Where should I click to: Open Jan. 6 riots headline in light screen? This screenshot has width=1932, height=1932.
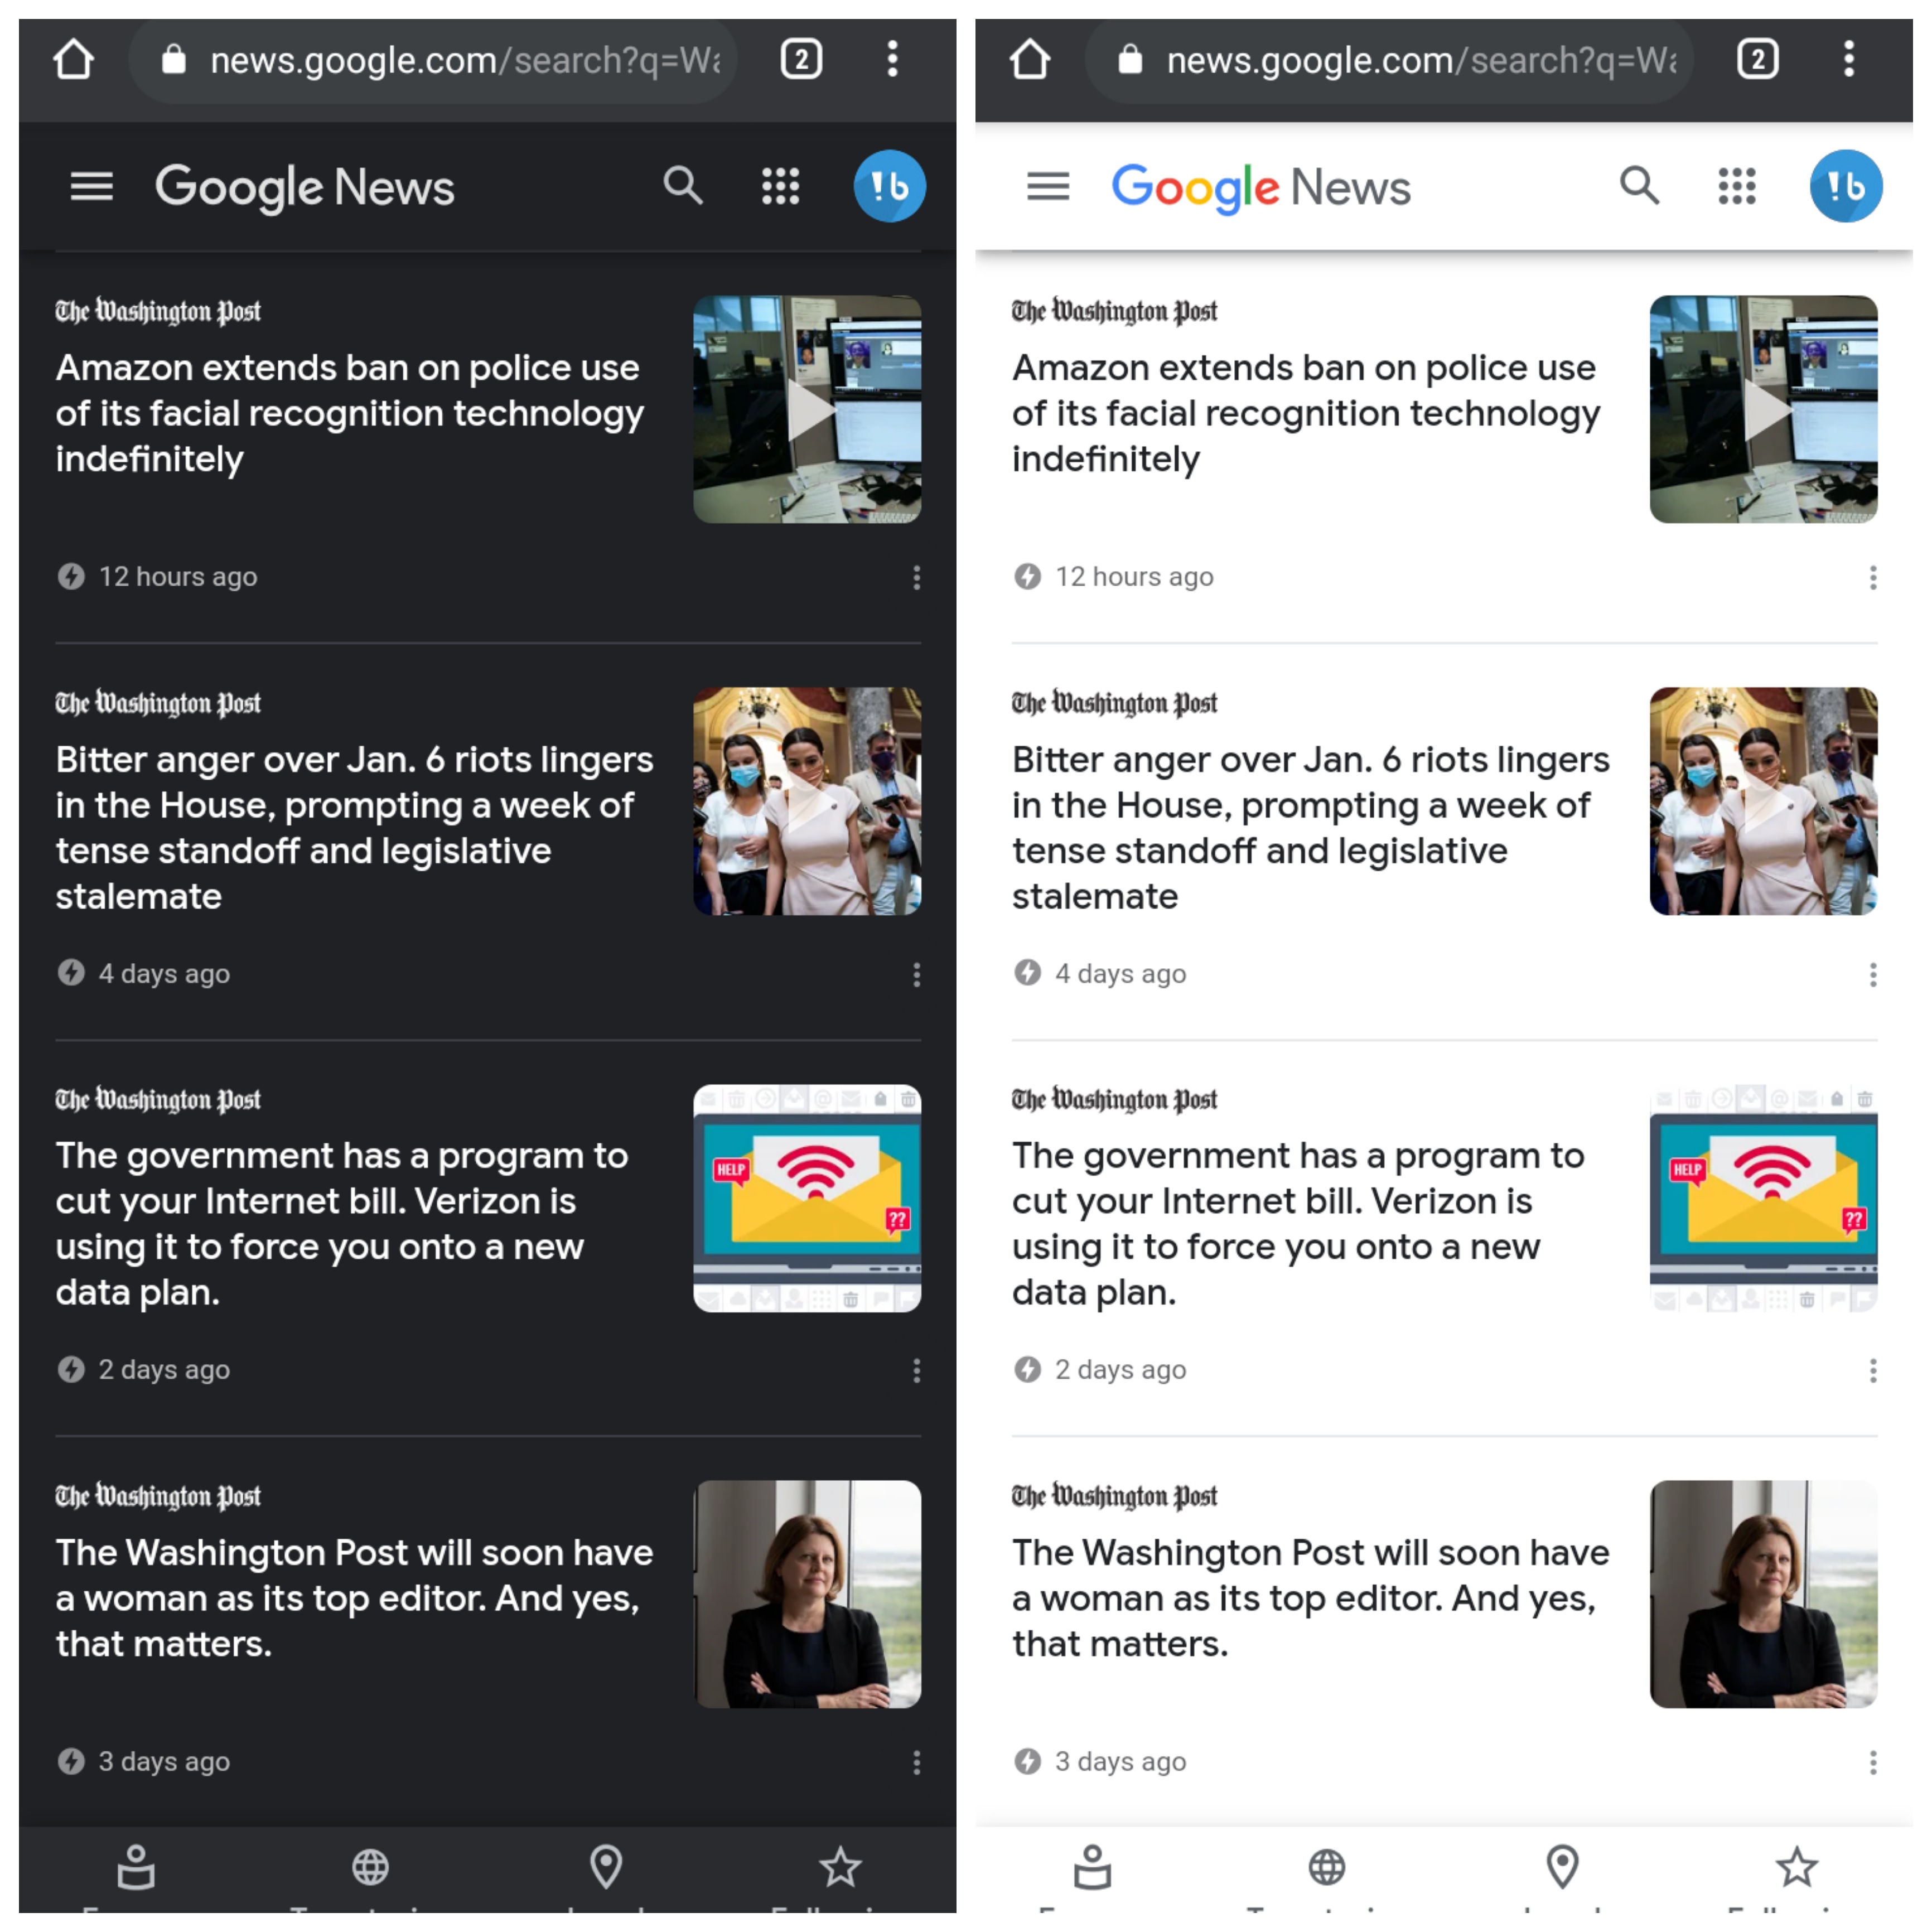click(1311, 828)
